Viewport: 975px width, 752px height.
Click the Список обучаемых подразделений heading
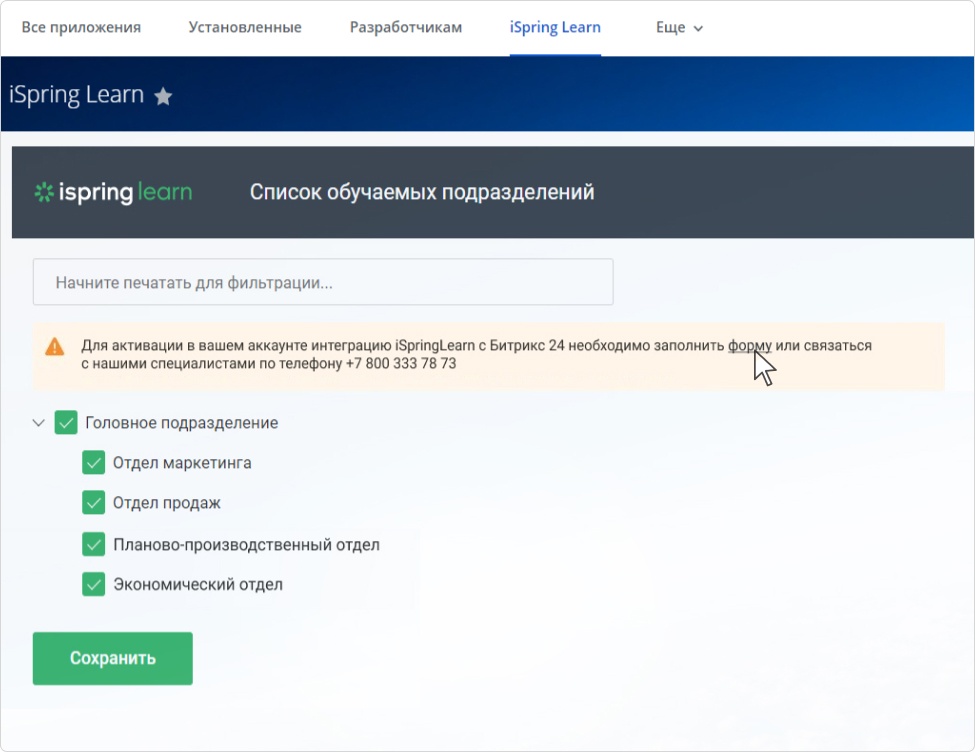pos(422,192)
